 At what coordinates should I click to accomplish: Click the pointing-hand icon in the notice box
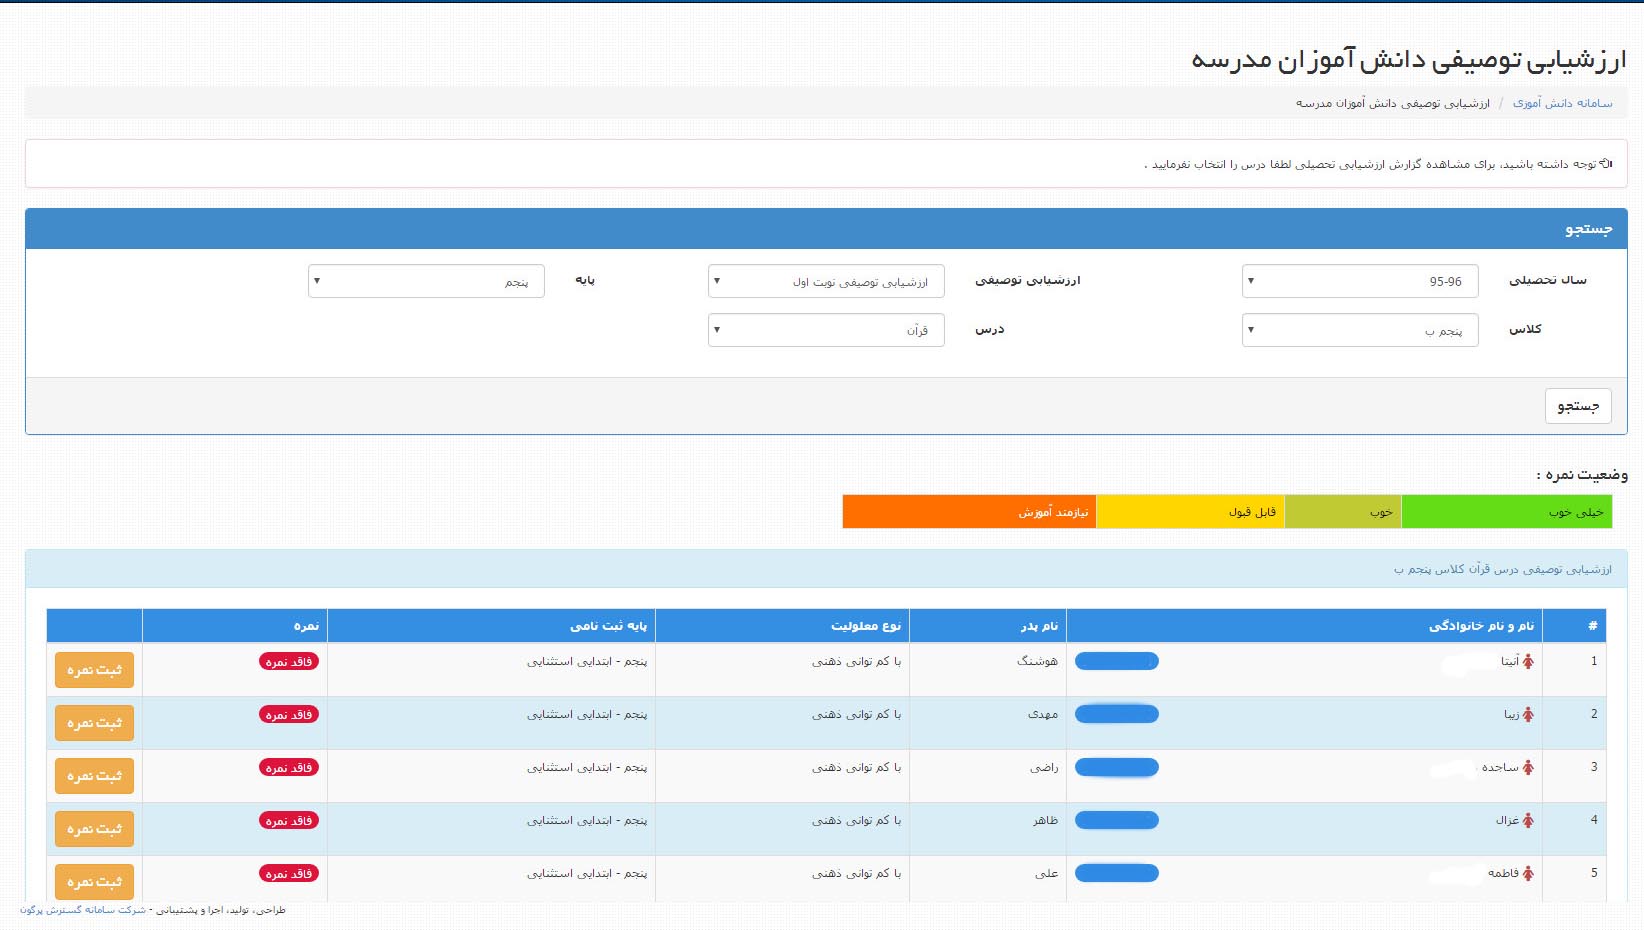coord(1606,163)
